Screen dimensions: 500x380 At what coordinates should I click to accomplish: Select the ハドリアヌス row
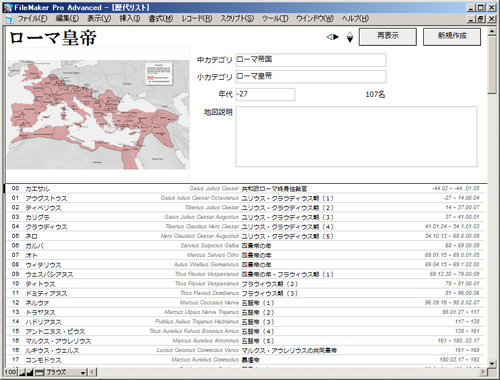point(246,322)
